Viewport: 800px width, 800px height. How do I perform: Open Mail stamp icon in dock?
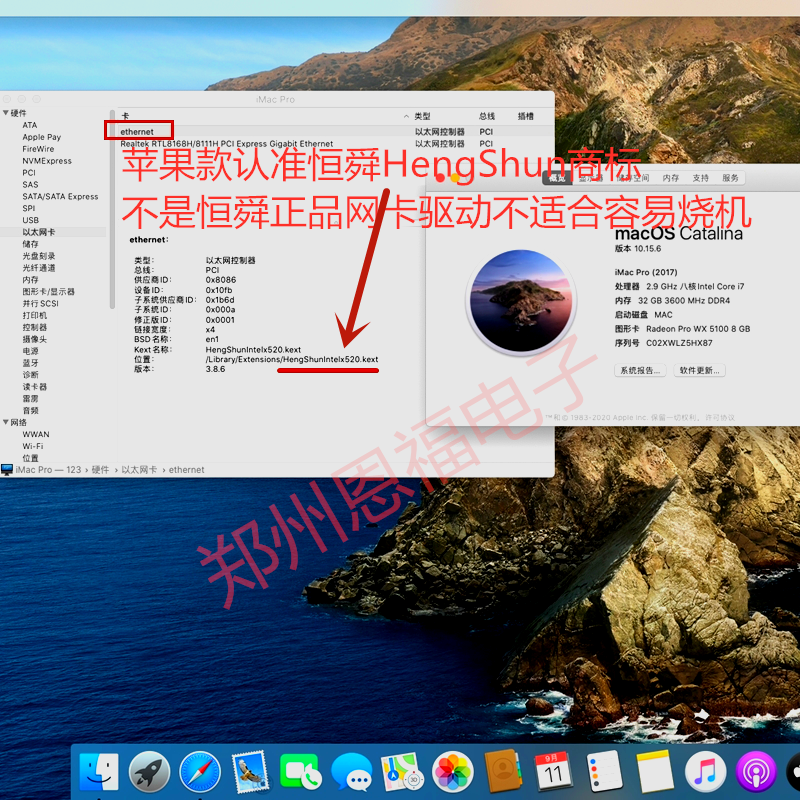pyautogui.click(x=250, y=771)
